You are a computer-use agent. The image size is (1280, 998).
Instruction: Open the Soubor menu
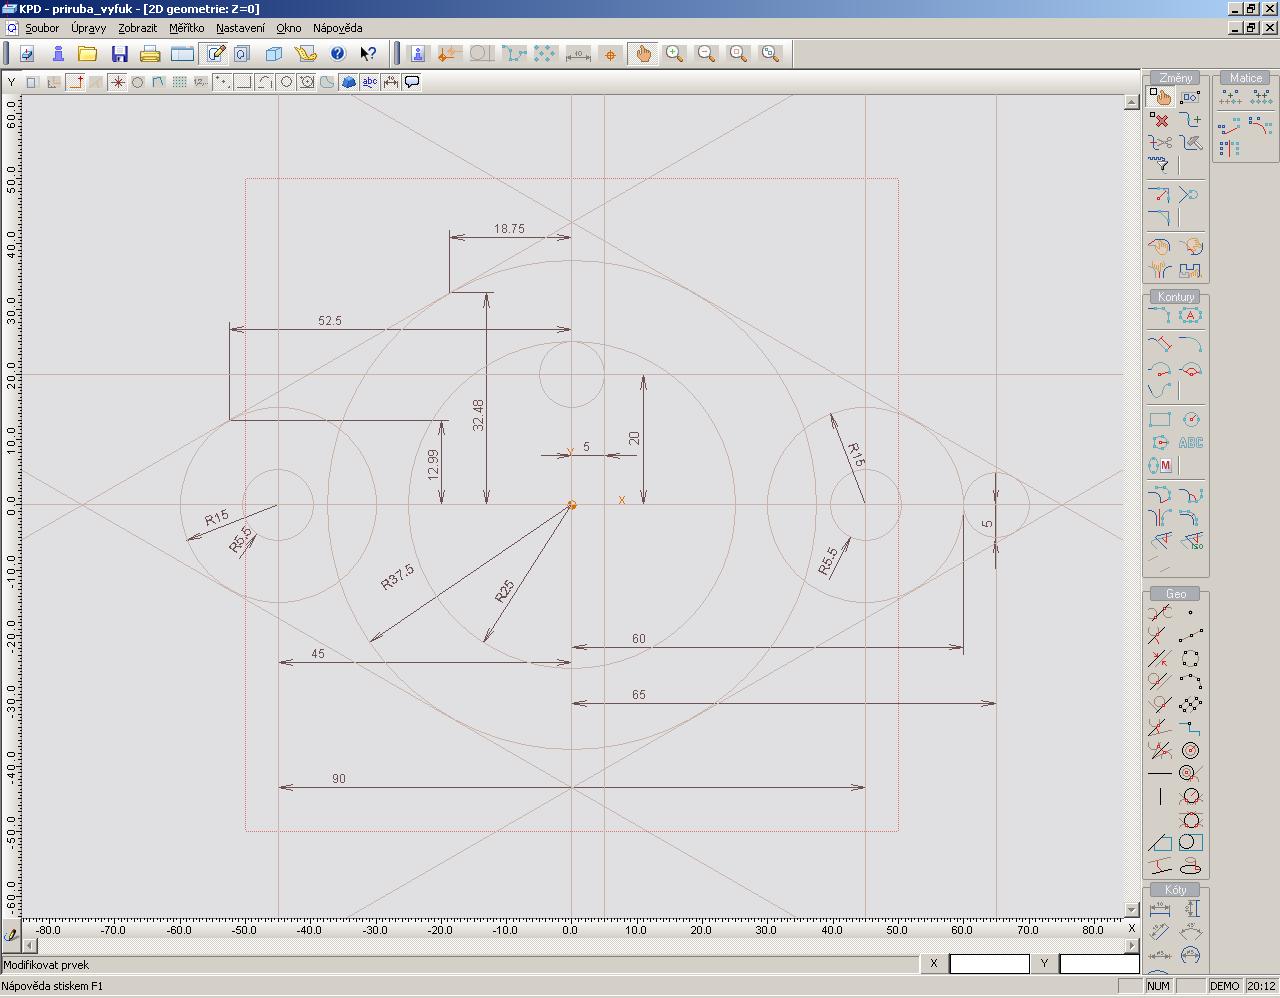tap(42, 28)
